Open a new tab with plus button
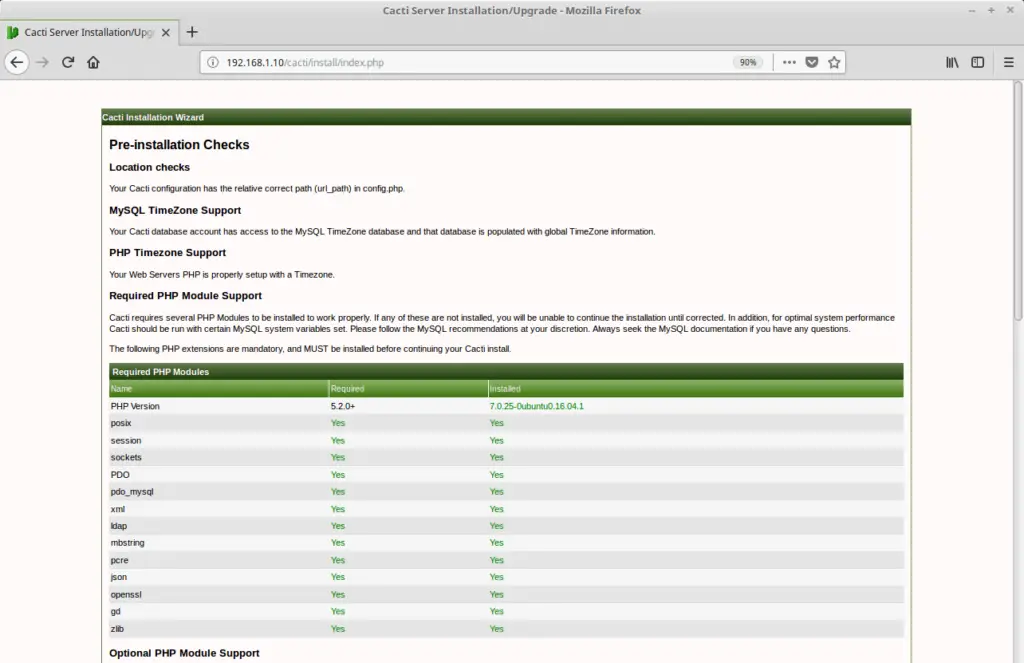The image size is (1024, 663). (192, 32)
